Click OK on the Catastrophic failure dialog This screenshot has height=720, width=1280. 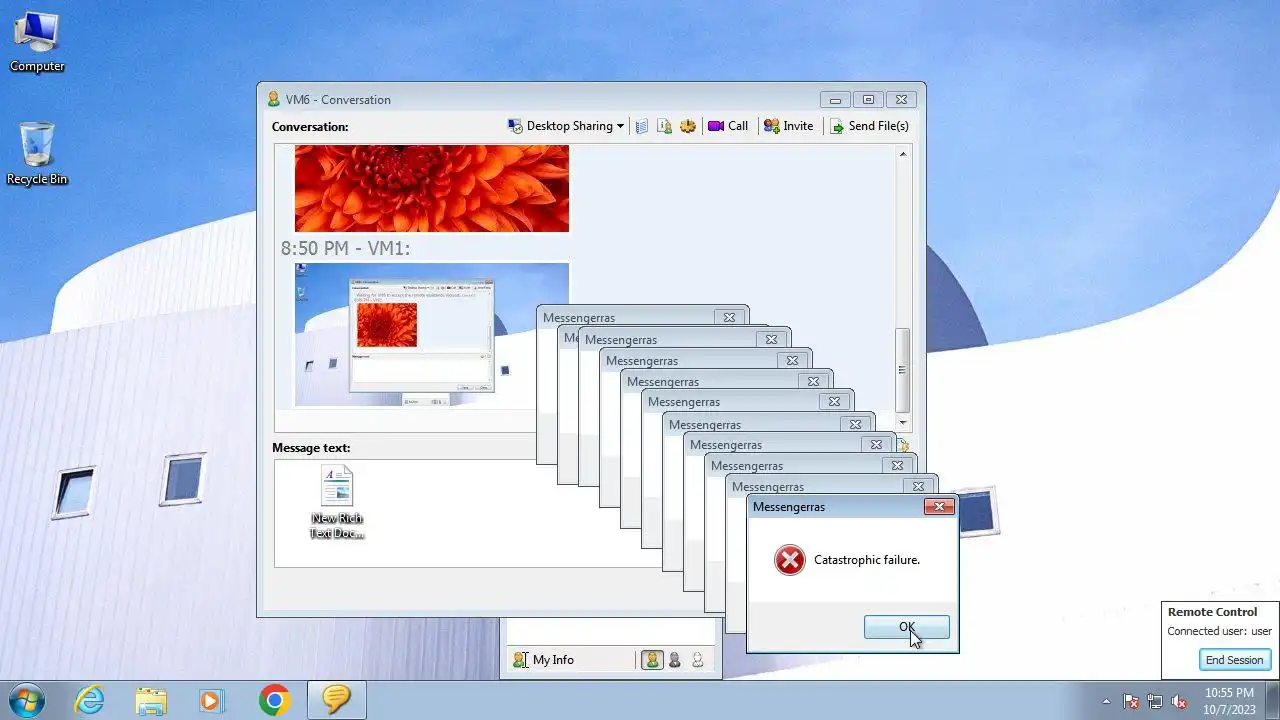coord(906,627)
